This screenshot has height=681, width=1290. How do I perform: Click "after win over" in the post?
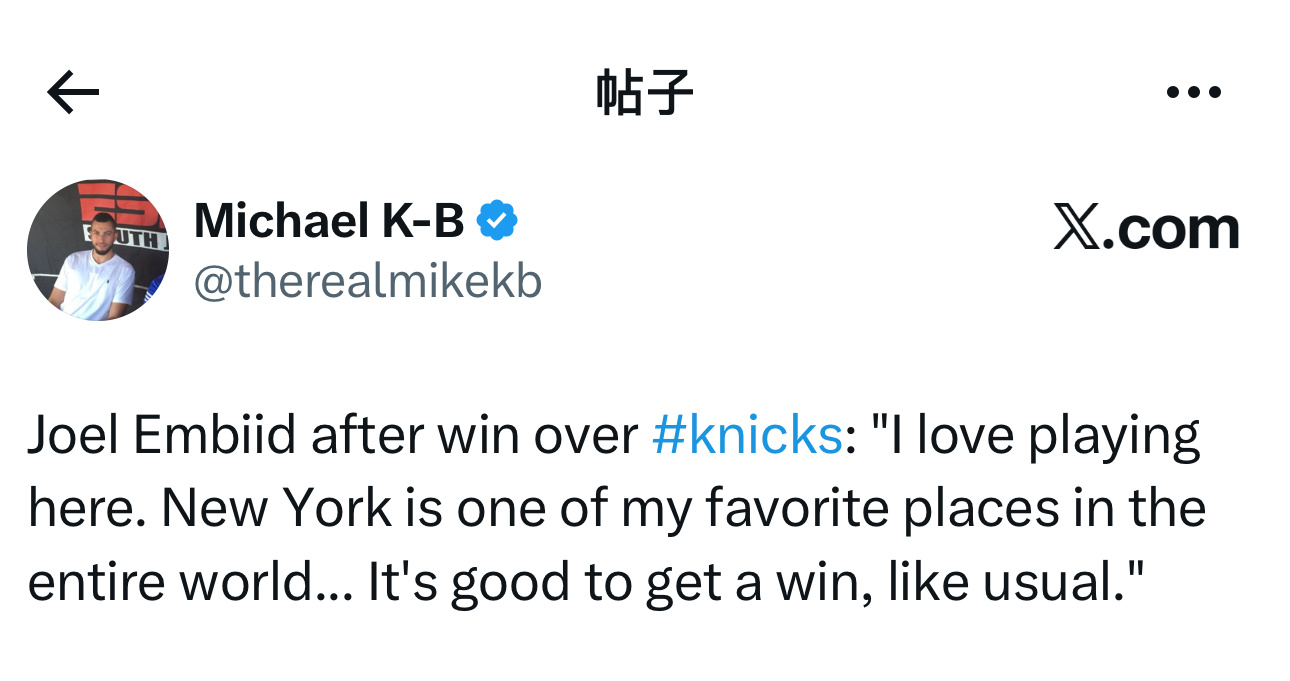474,435
